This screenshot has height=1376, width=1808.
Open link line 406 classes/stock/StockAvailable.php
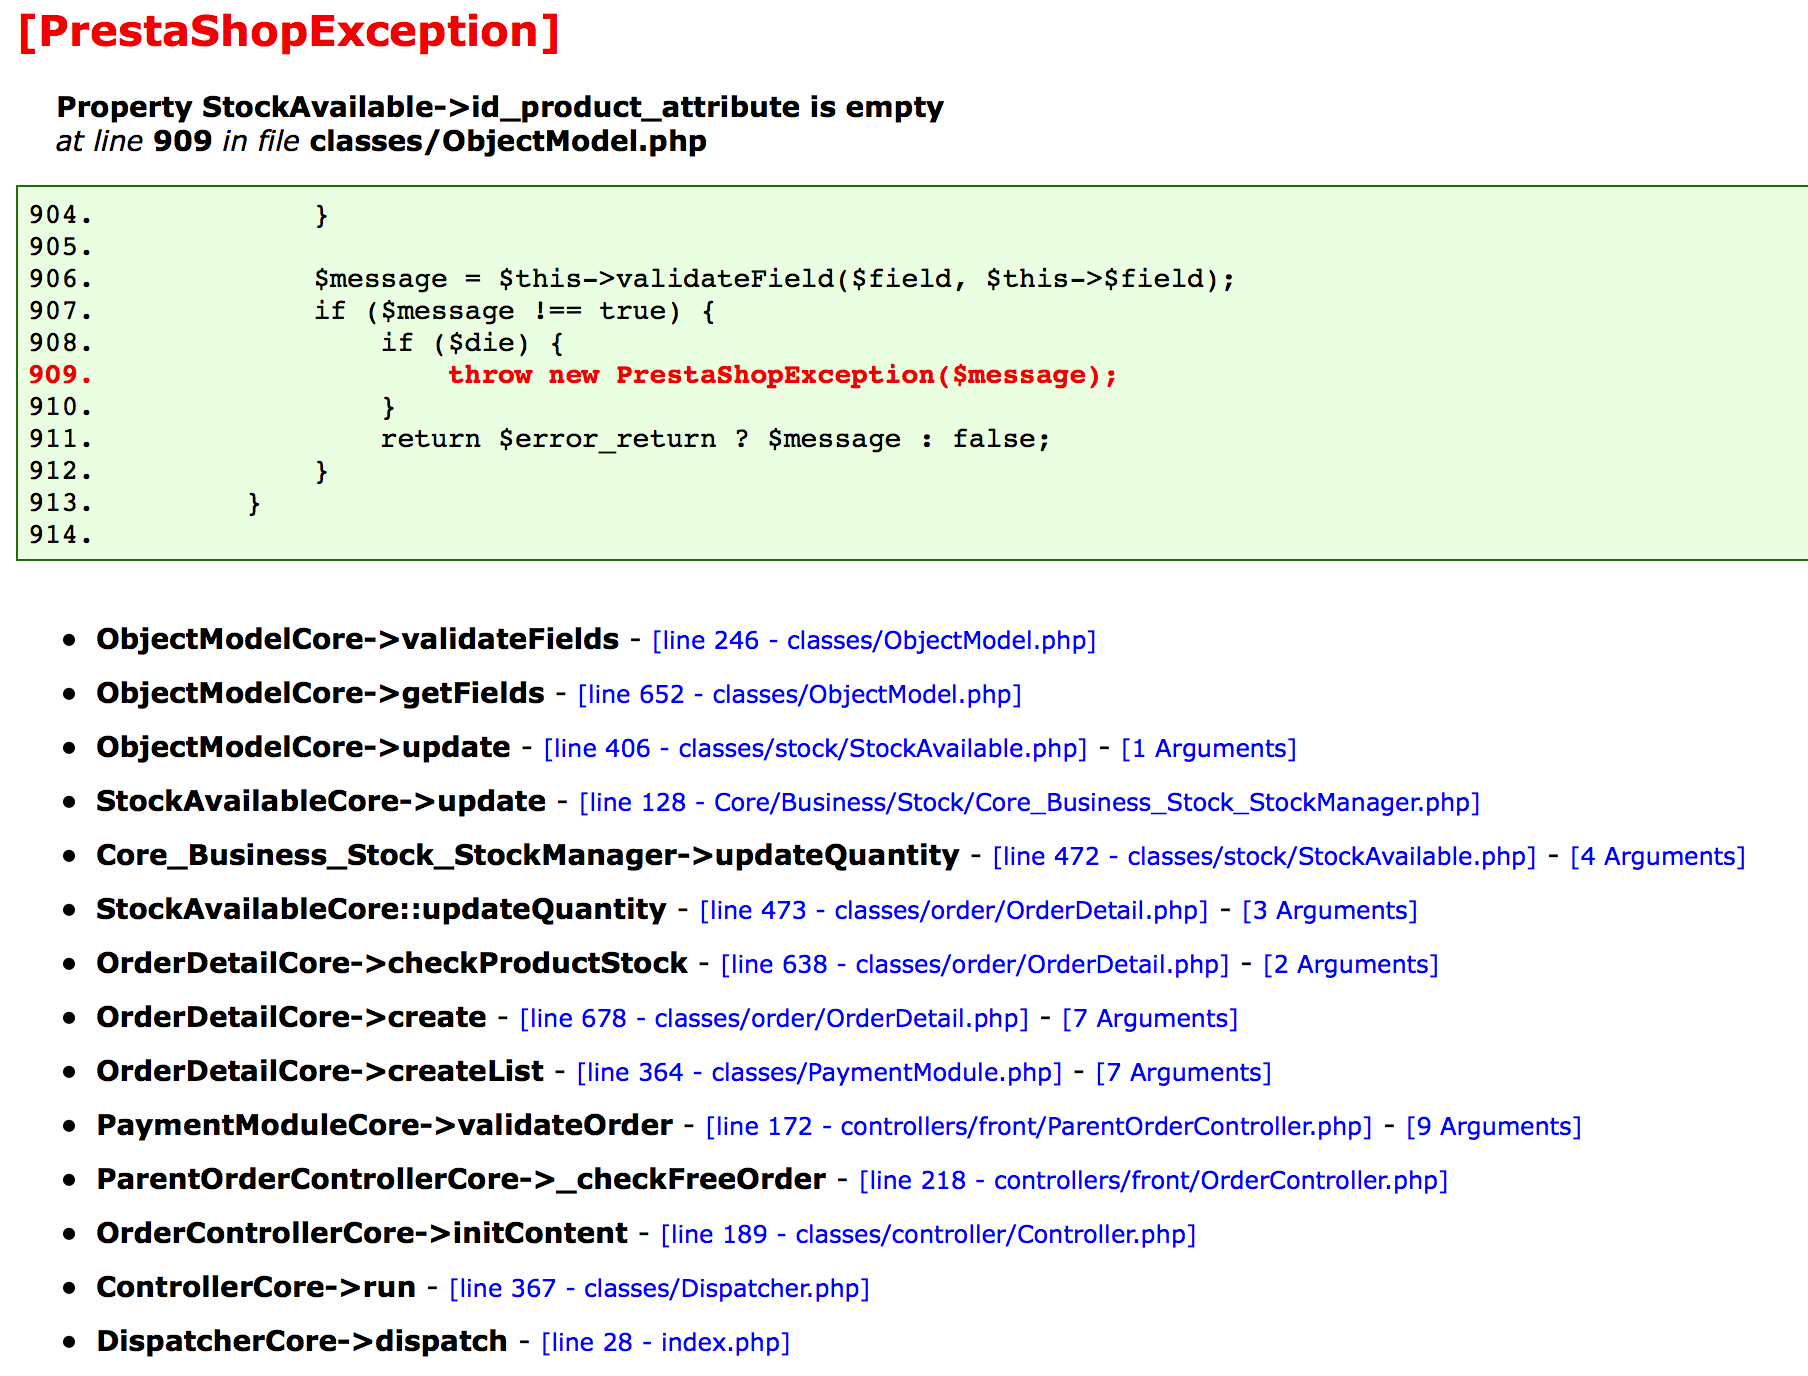click(815, 749)
